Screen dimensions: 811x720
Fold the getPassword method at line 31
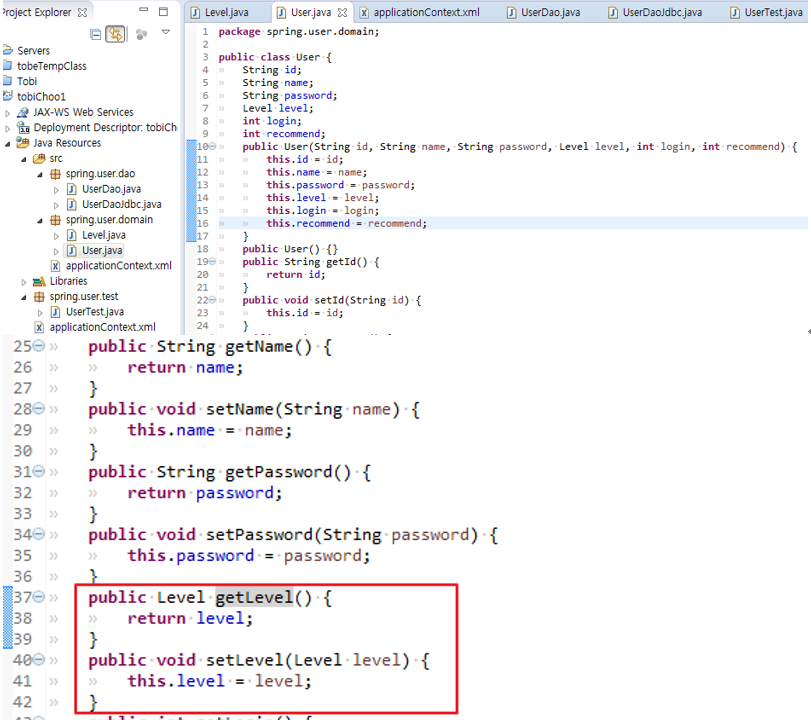point(39,472)
